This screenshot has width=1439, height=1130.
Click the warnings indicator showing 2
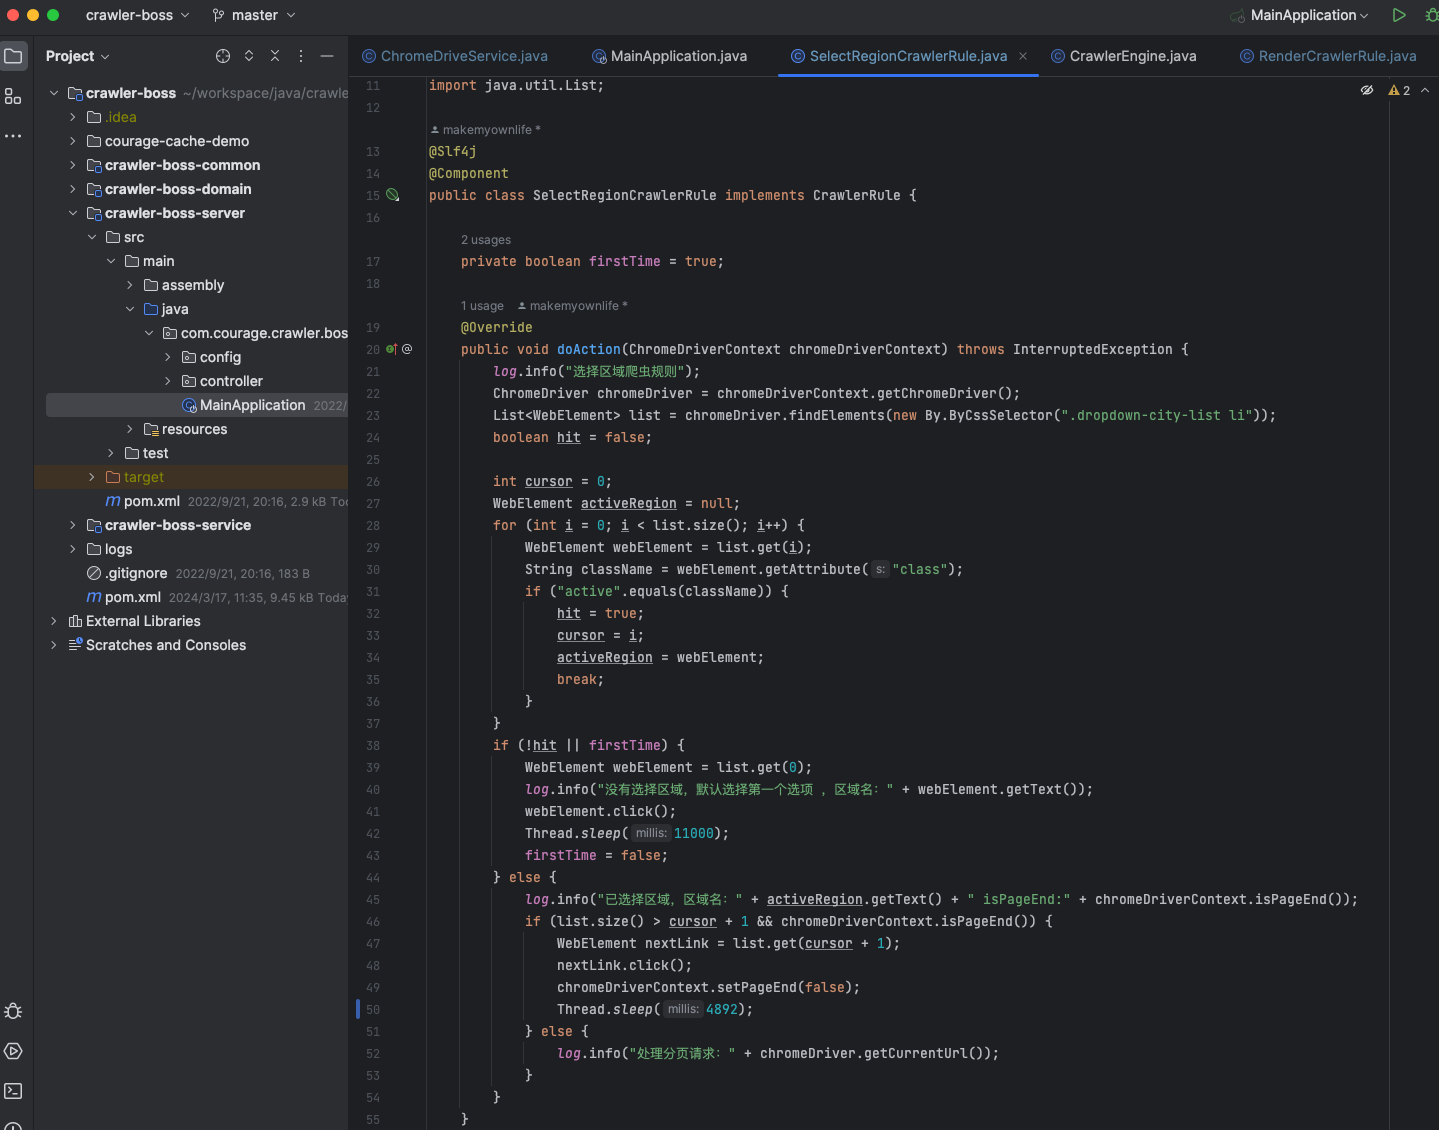coord(1399,90)
